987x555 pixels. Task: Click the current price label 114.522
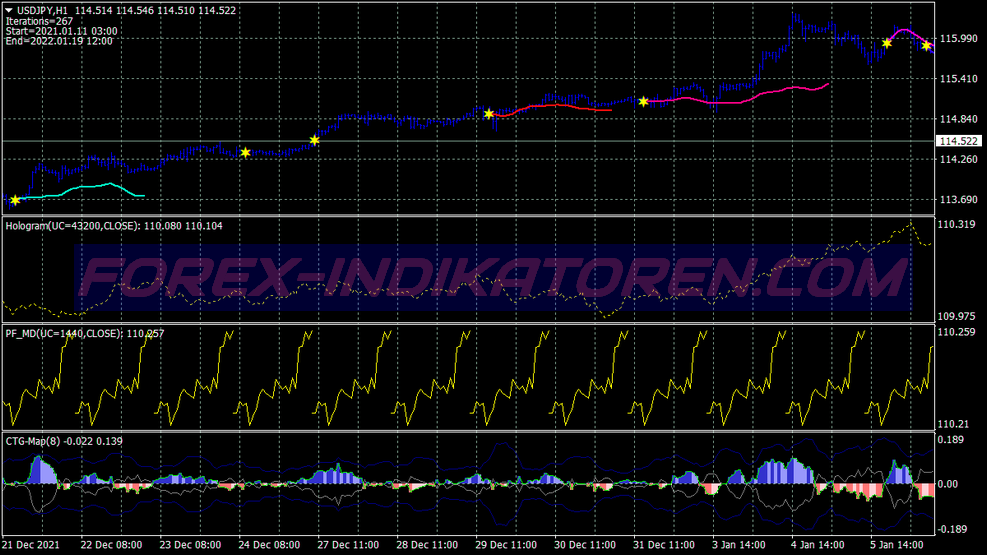pos(958,142)
